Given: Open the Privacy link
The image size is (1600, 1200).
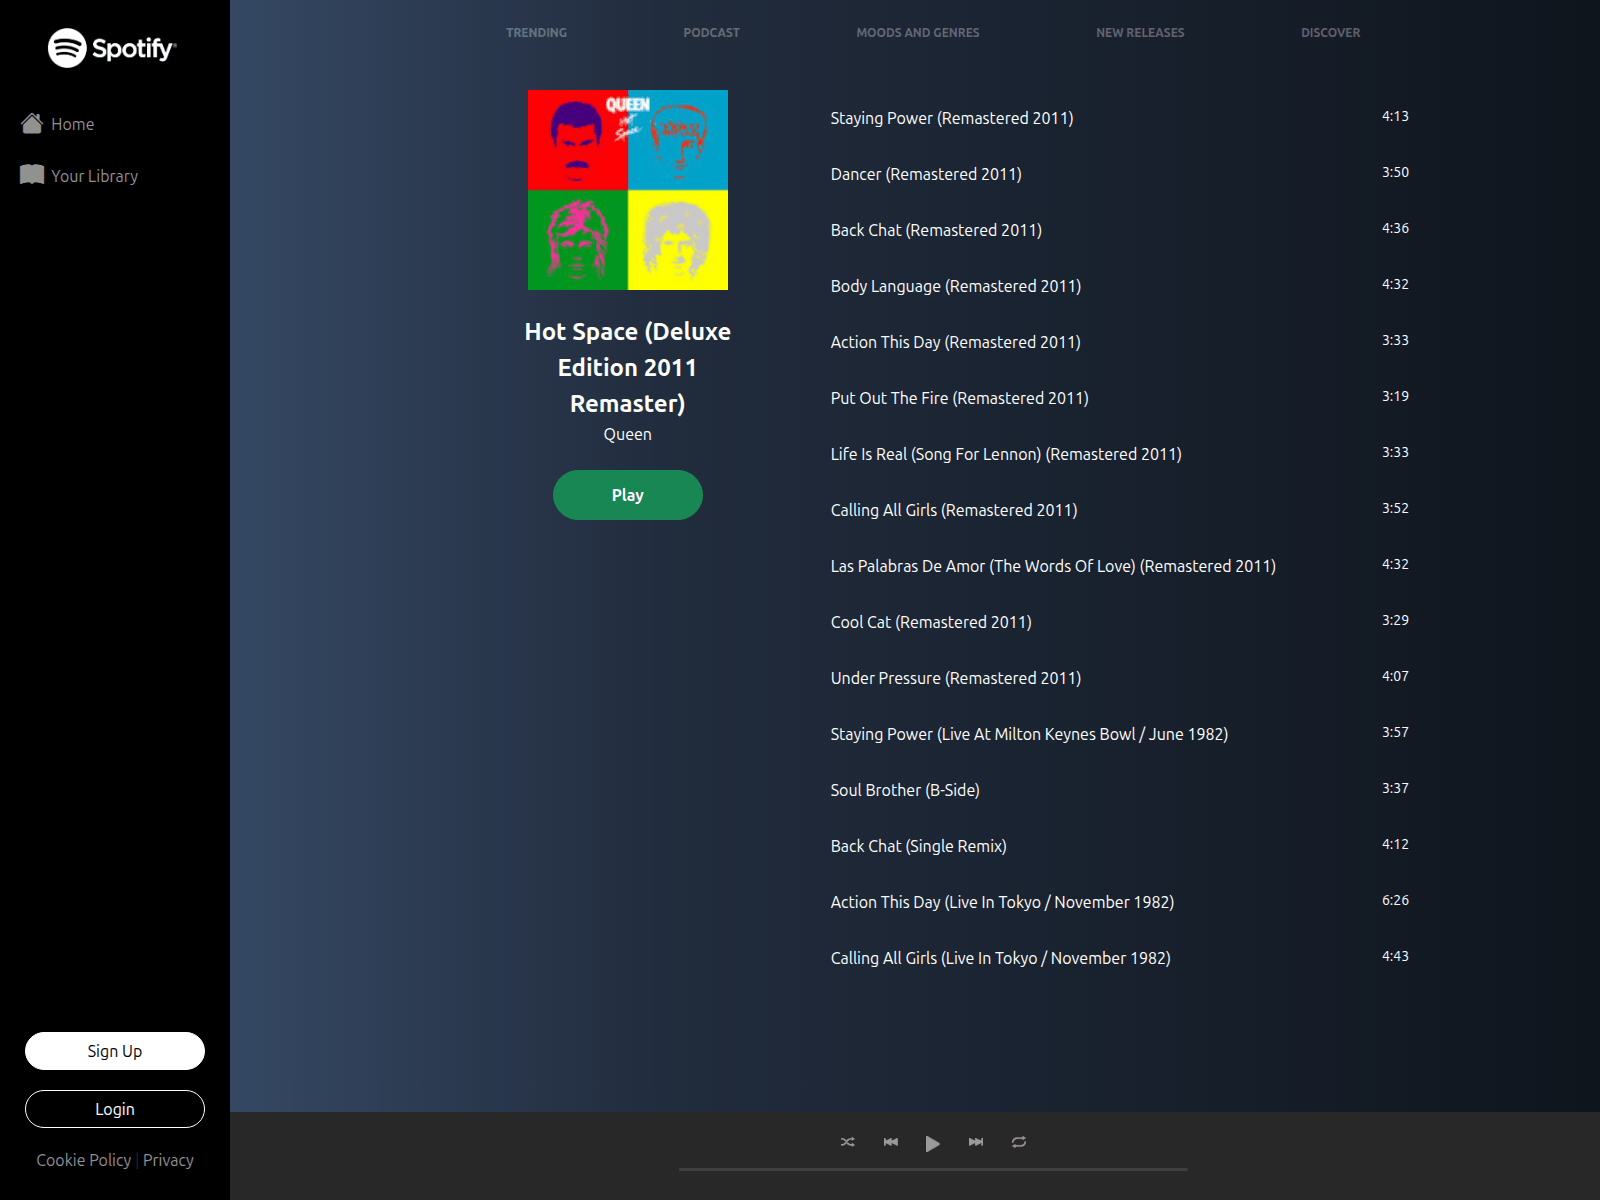Looking at the screenshot, I should [168, 1160].
